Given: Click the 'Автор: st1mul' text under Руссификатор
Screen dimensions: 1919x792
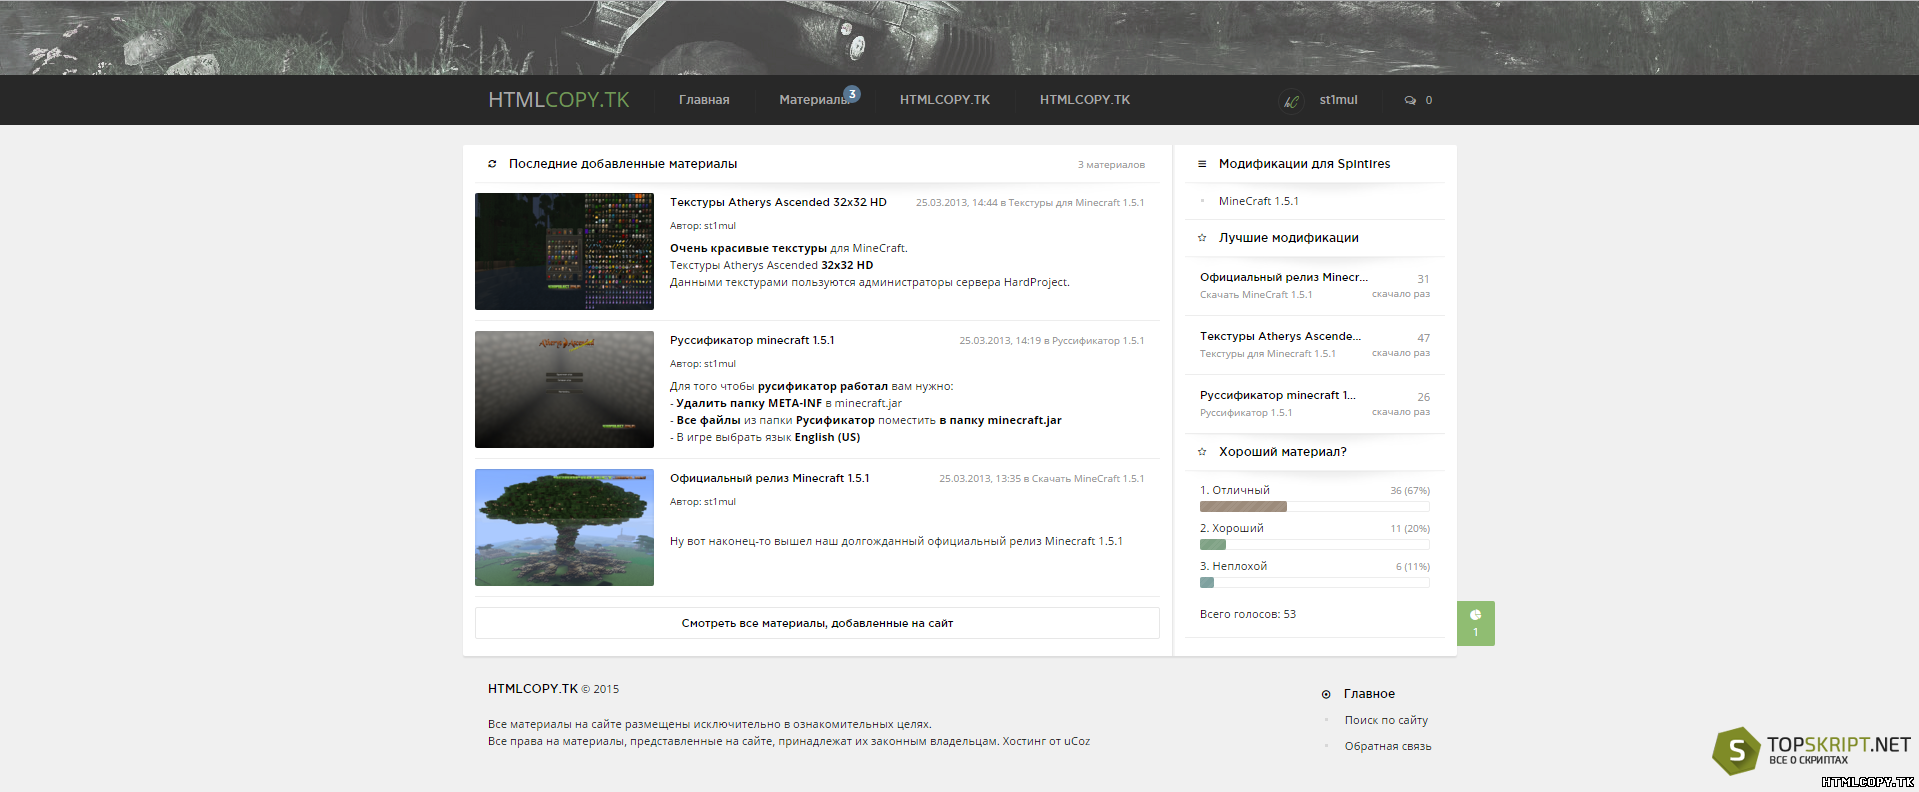Looking at the screenshot, I should [x=703, y=364].
